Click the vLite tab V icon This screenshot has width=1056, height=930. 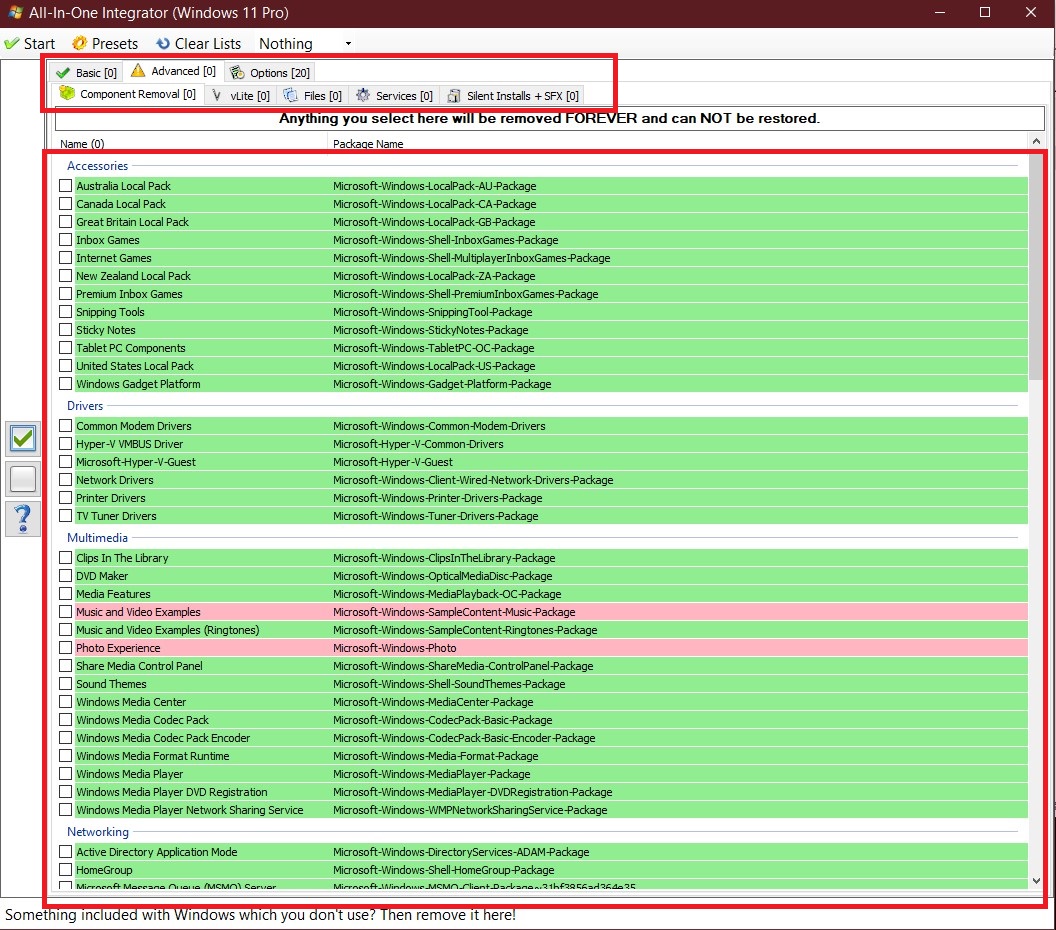(x=216, y=96)
